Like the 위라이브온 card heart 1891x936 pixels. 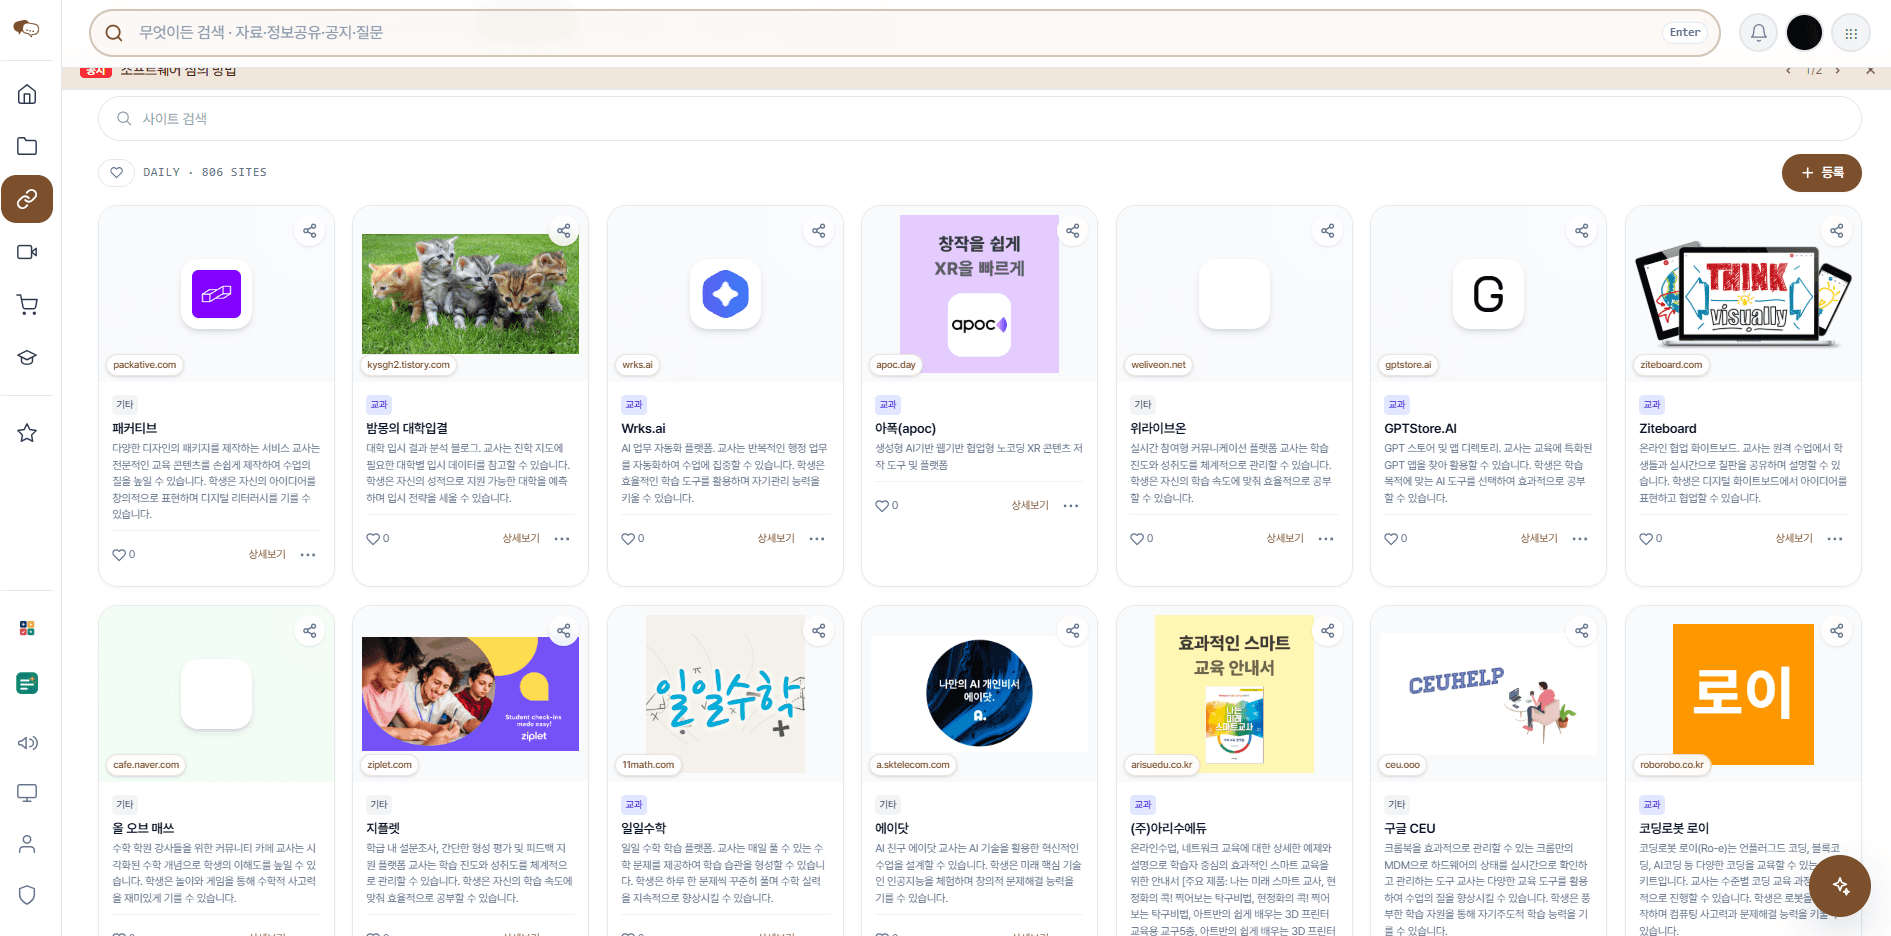[x=1137, y=538]
